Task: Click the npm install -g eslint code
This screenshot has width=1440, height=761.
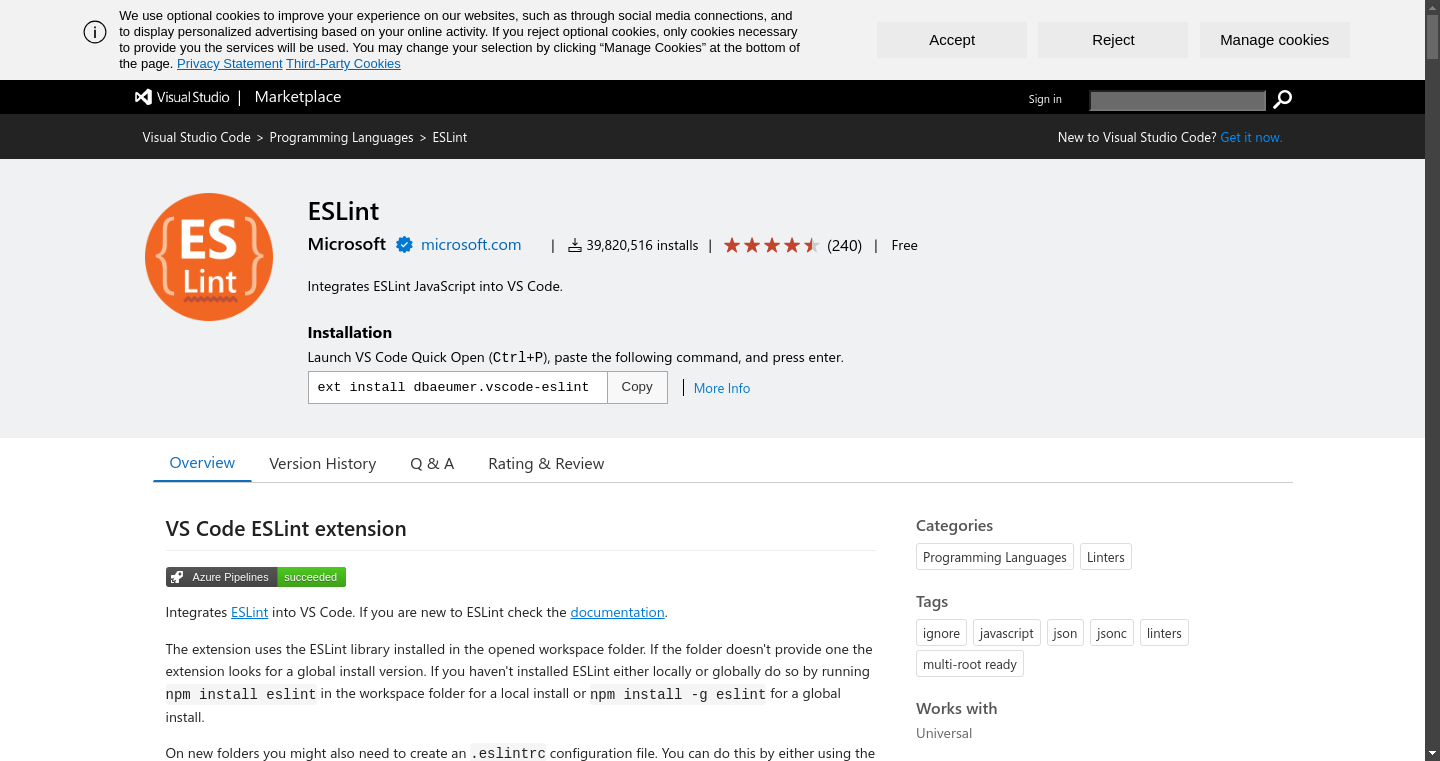Action: pos(678,694)
